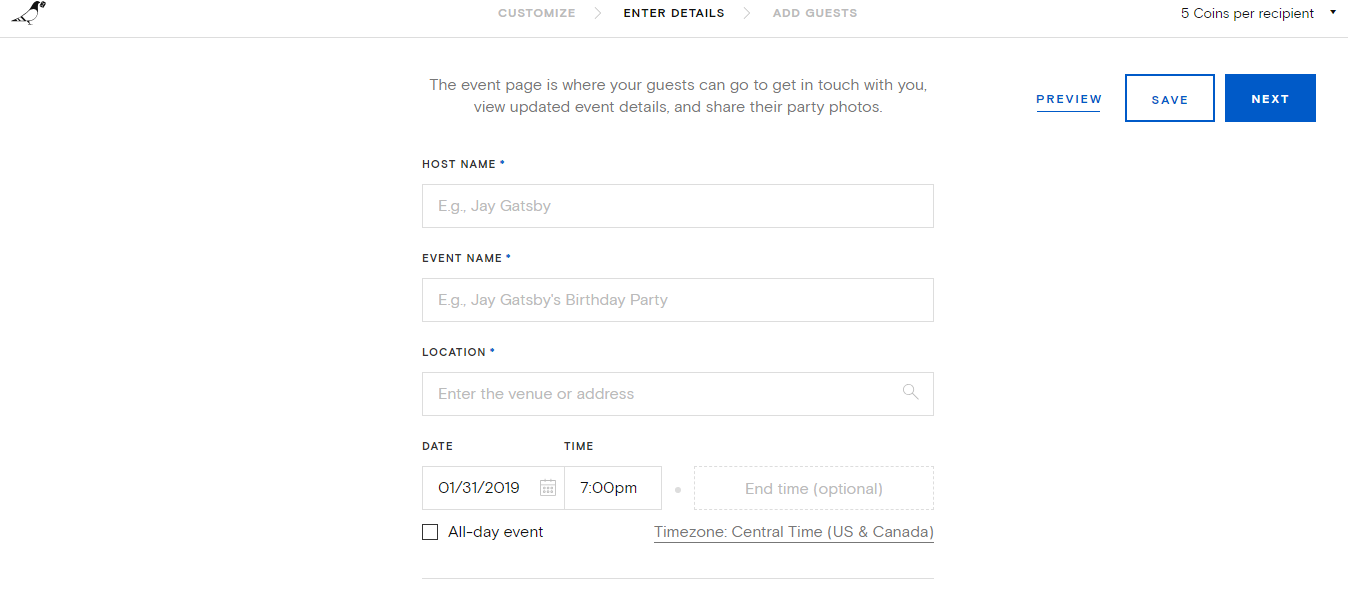
Task: Open the '5 Coins per recipient' dropdown arrow
Action: coord(1332,13)
